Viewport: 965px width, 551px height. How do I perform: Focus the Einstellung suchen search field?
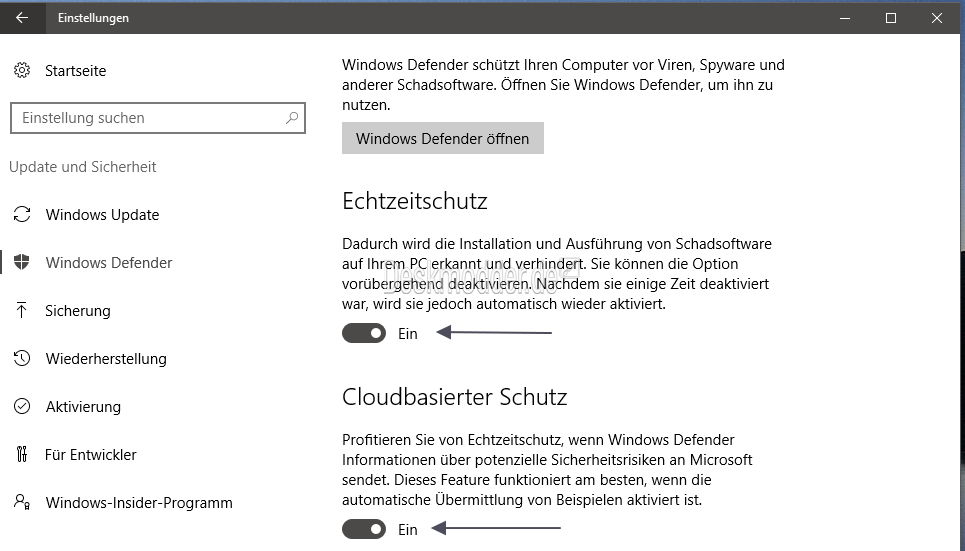[x=158, y=118]
